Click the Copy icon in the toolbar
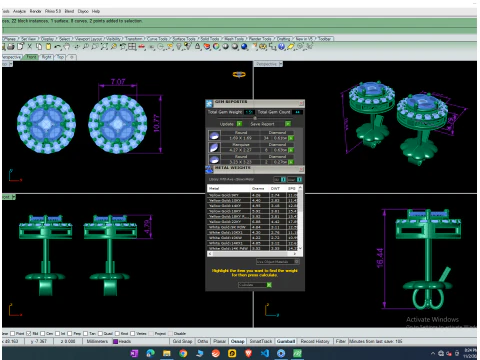 (x=39, y=47)
